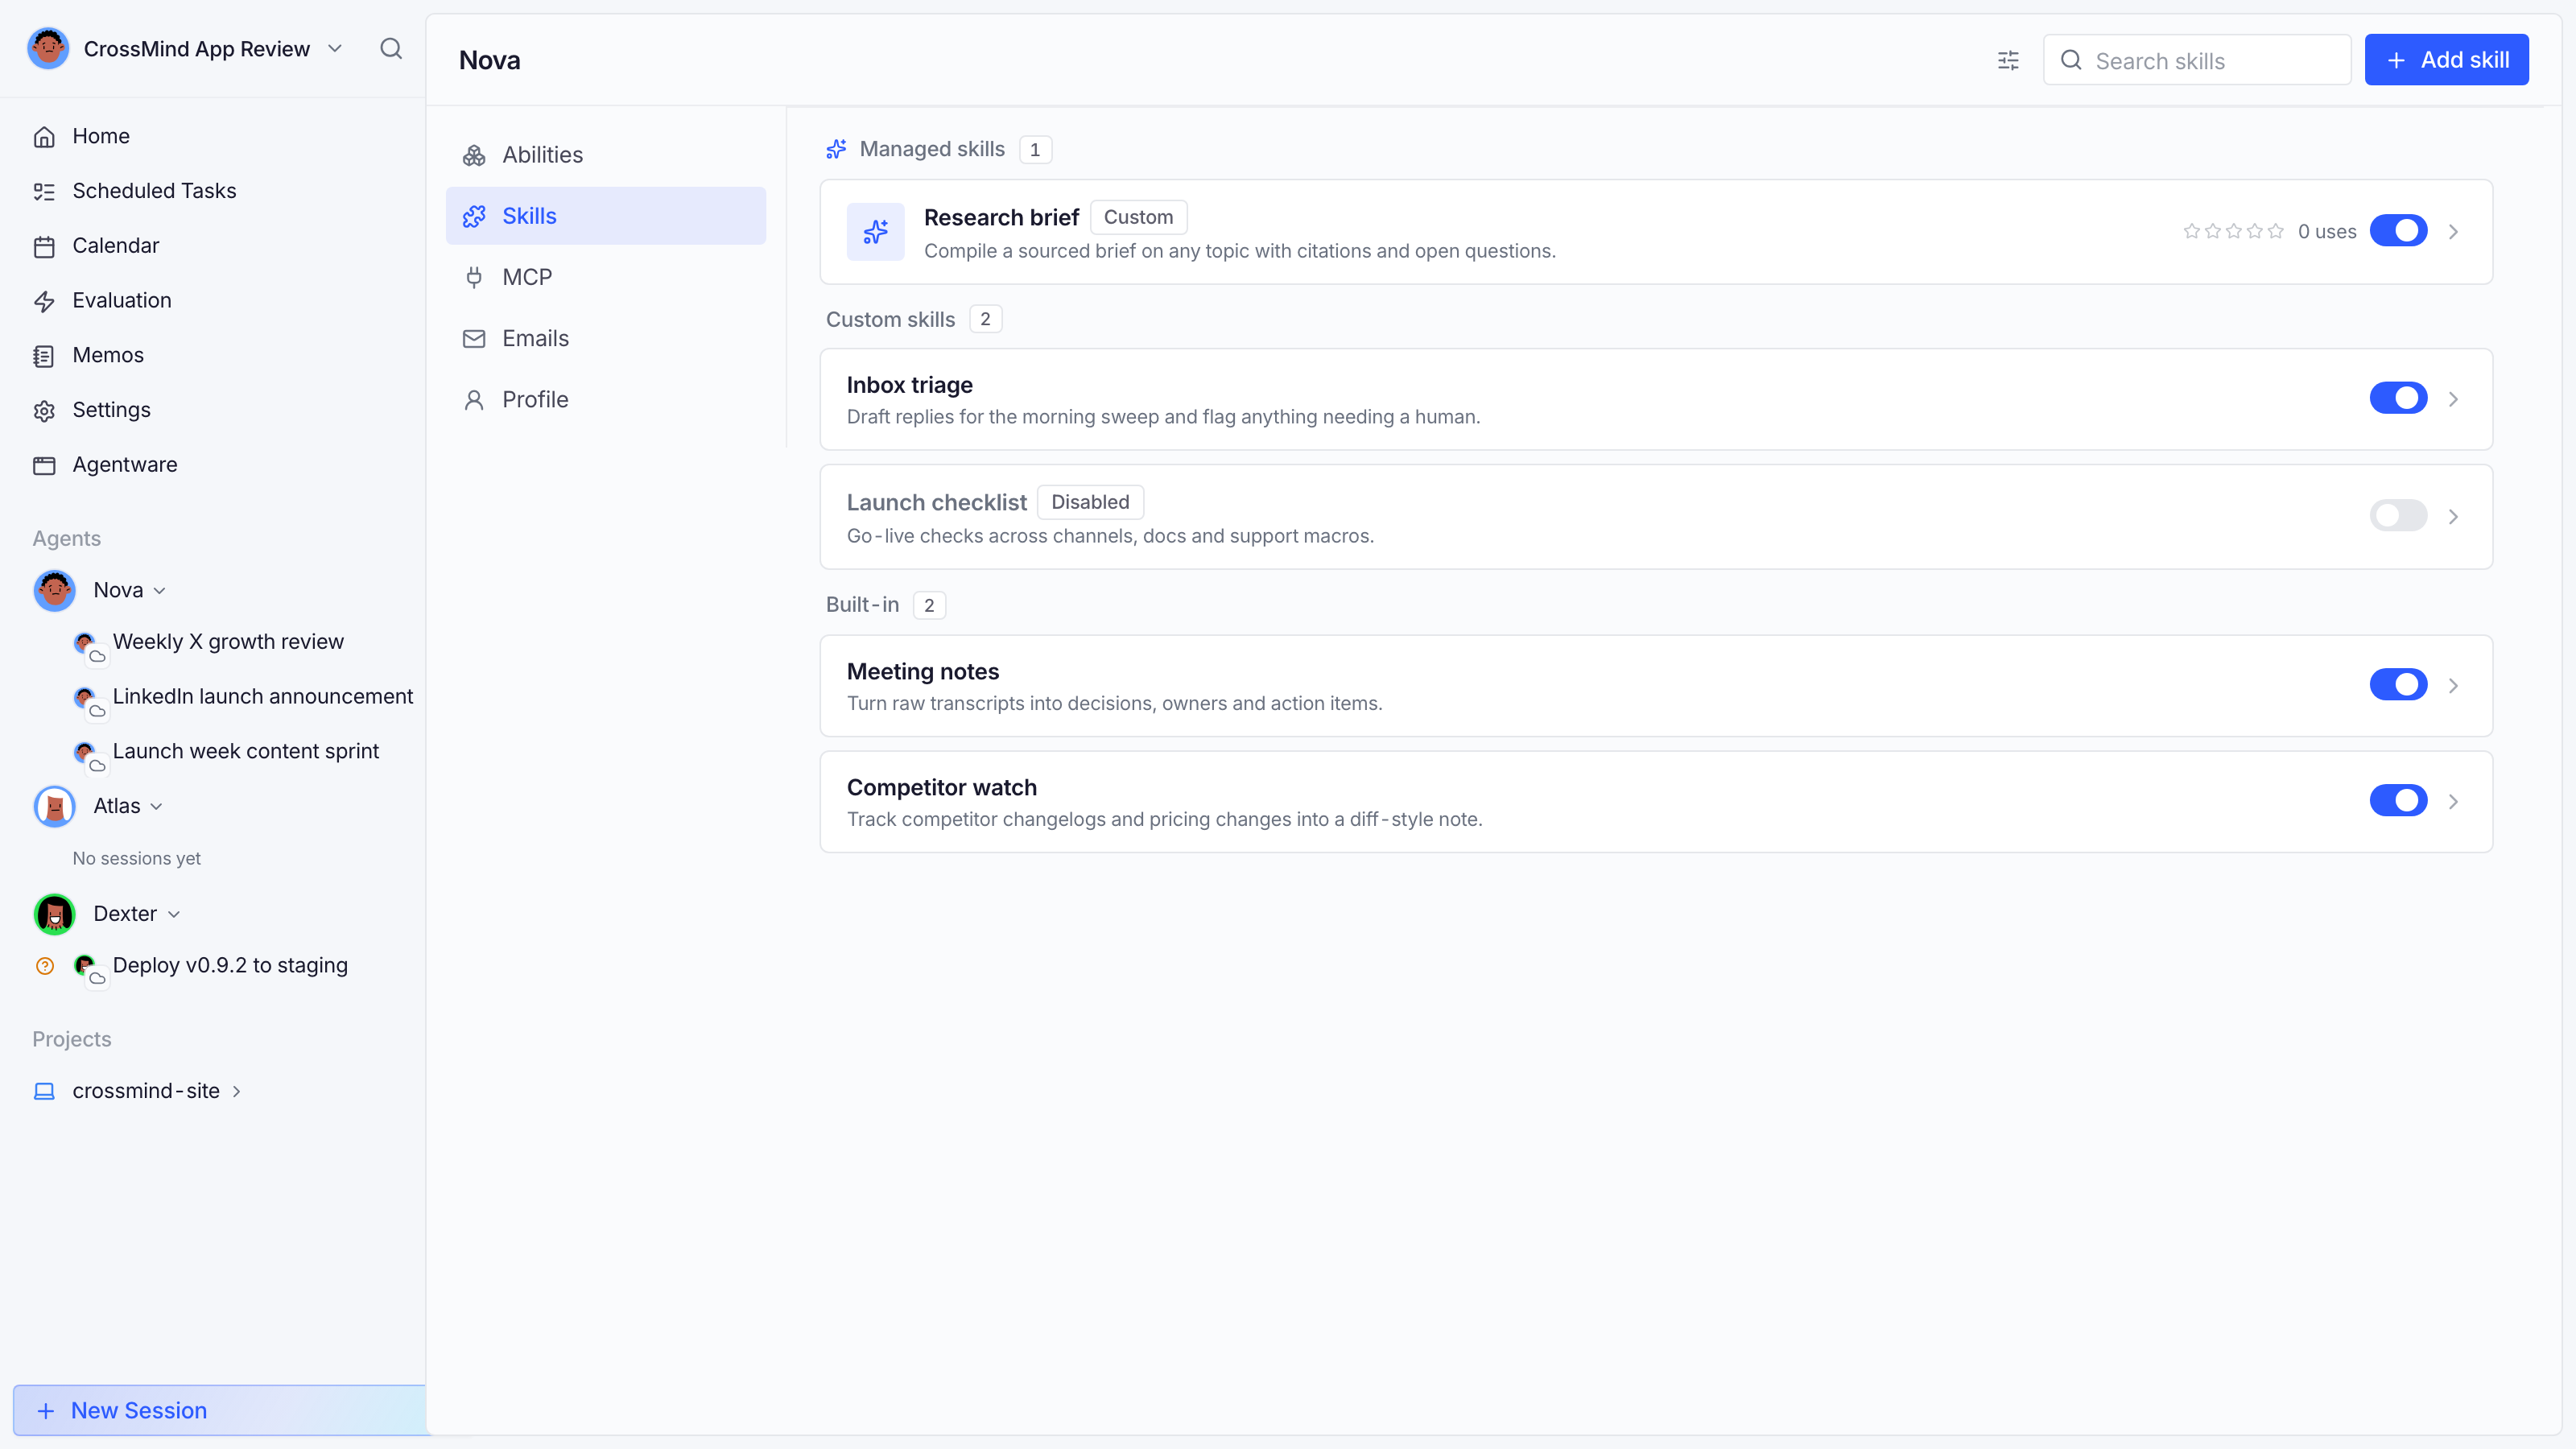This screenshot has width=2576, height=1449.
Task: Open Research brief details chevron
Action: click(2453, 232)
